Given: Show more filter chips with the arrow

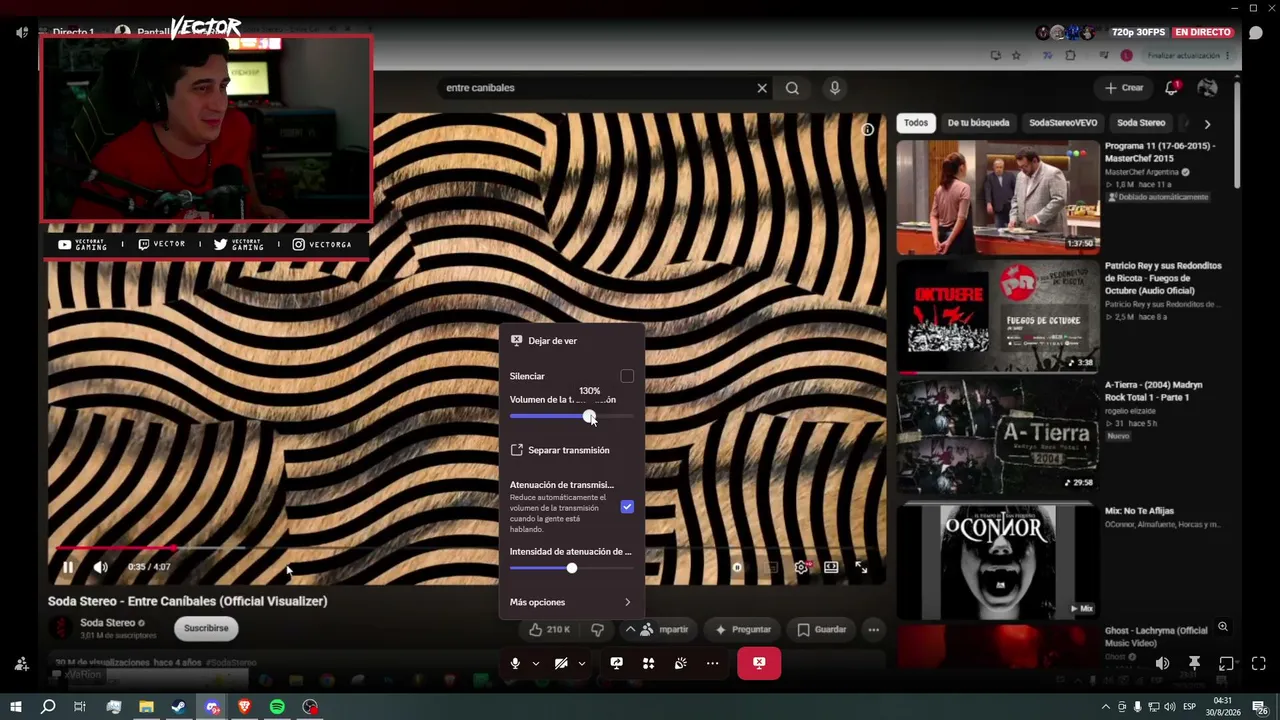Looking at the screenshot, I should [x=1207, y=124].
